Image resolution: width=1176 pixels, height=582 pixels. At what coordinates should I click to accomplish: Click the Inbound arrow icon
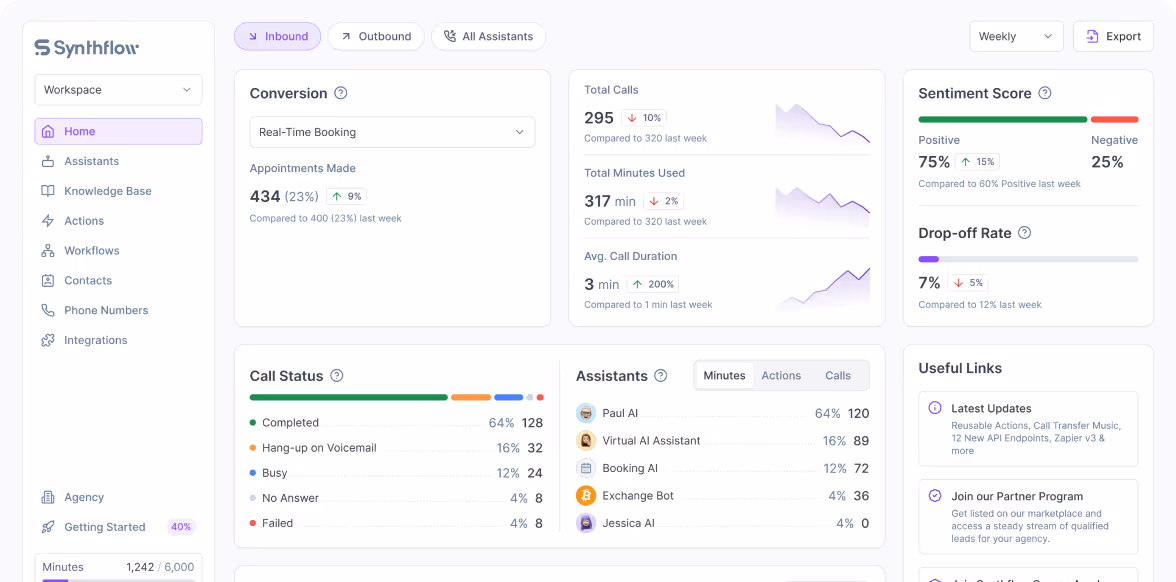point(253,36)
